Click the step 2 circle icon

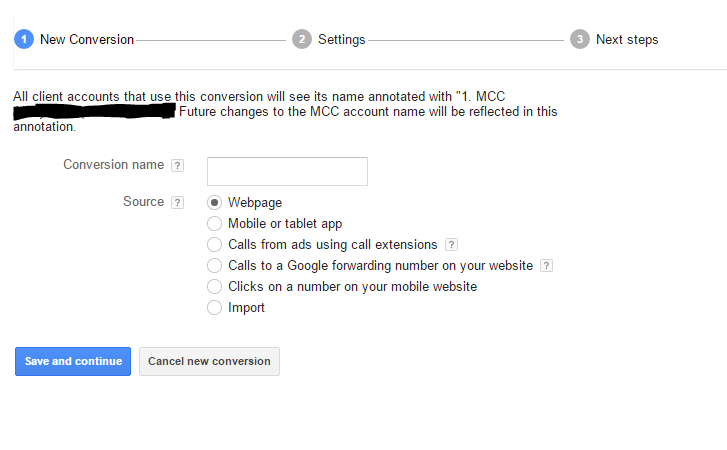point(301,39)
